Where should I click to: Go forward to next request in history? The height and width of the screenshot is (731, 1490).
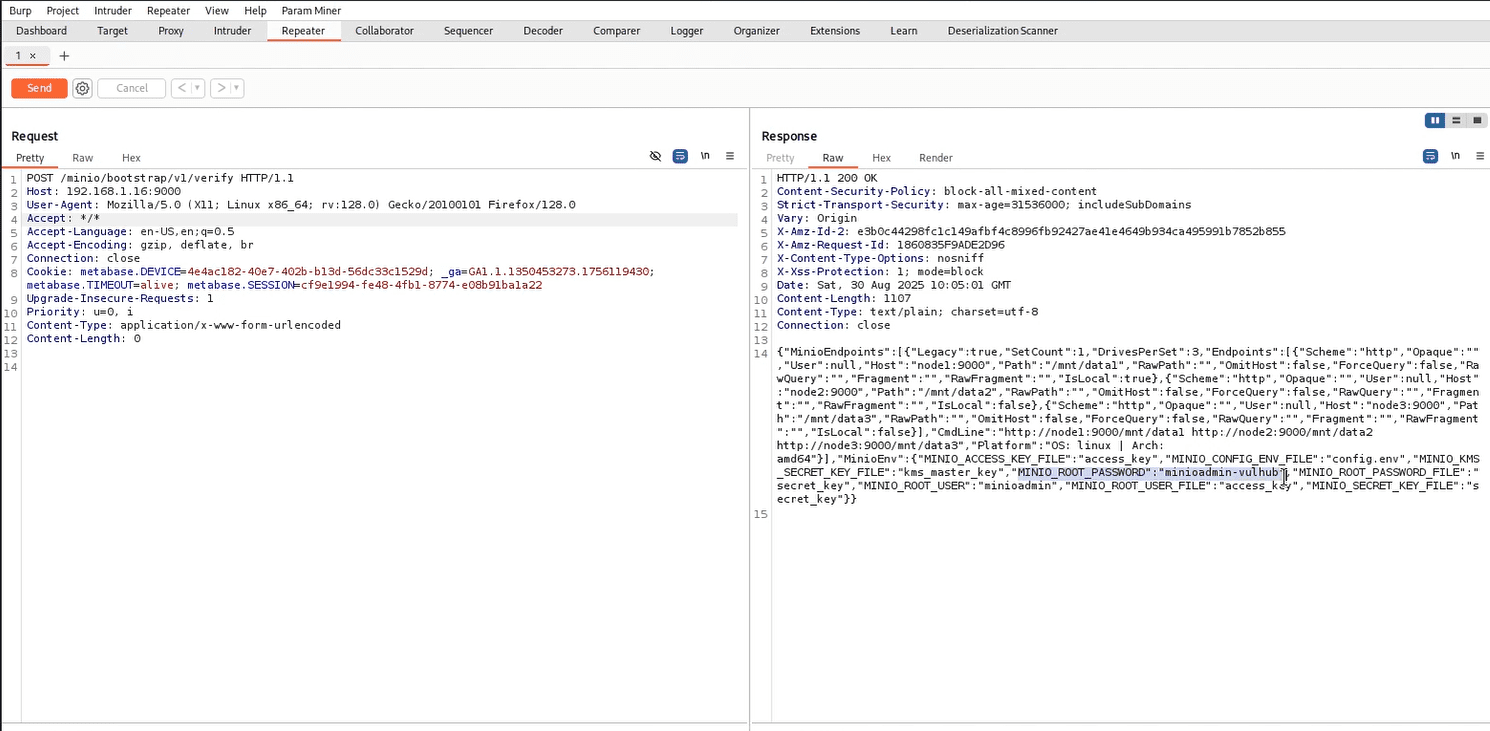220,88
